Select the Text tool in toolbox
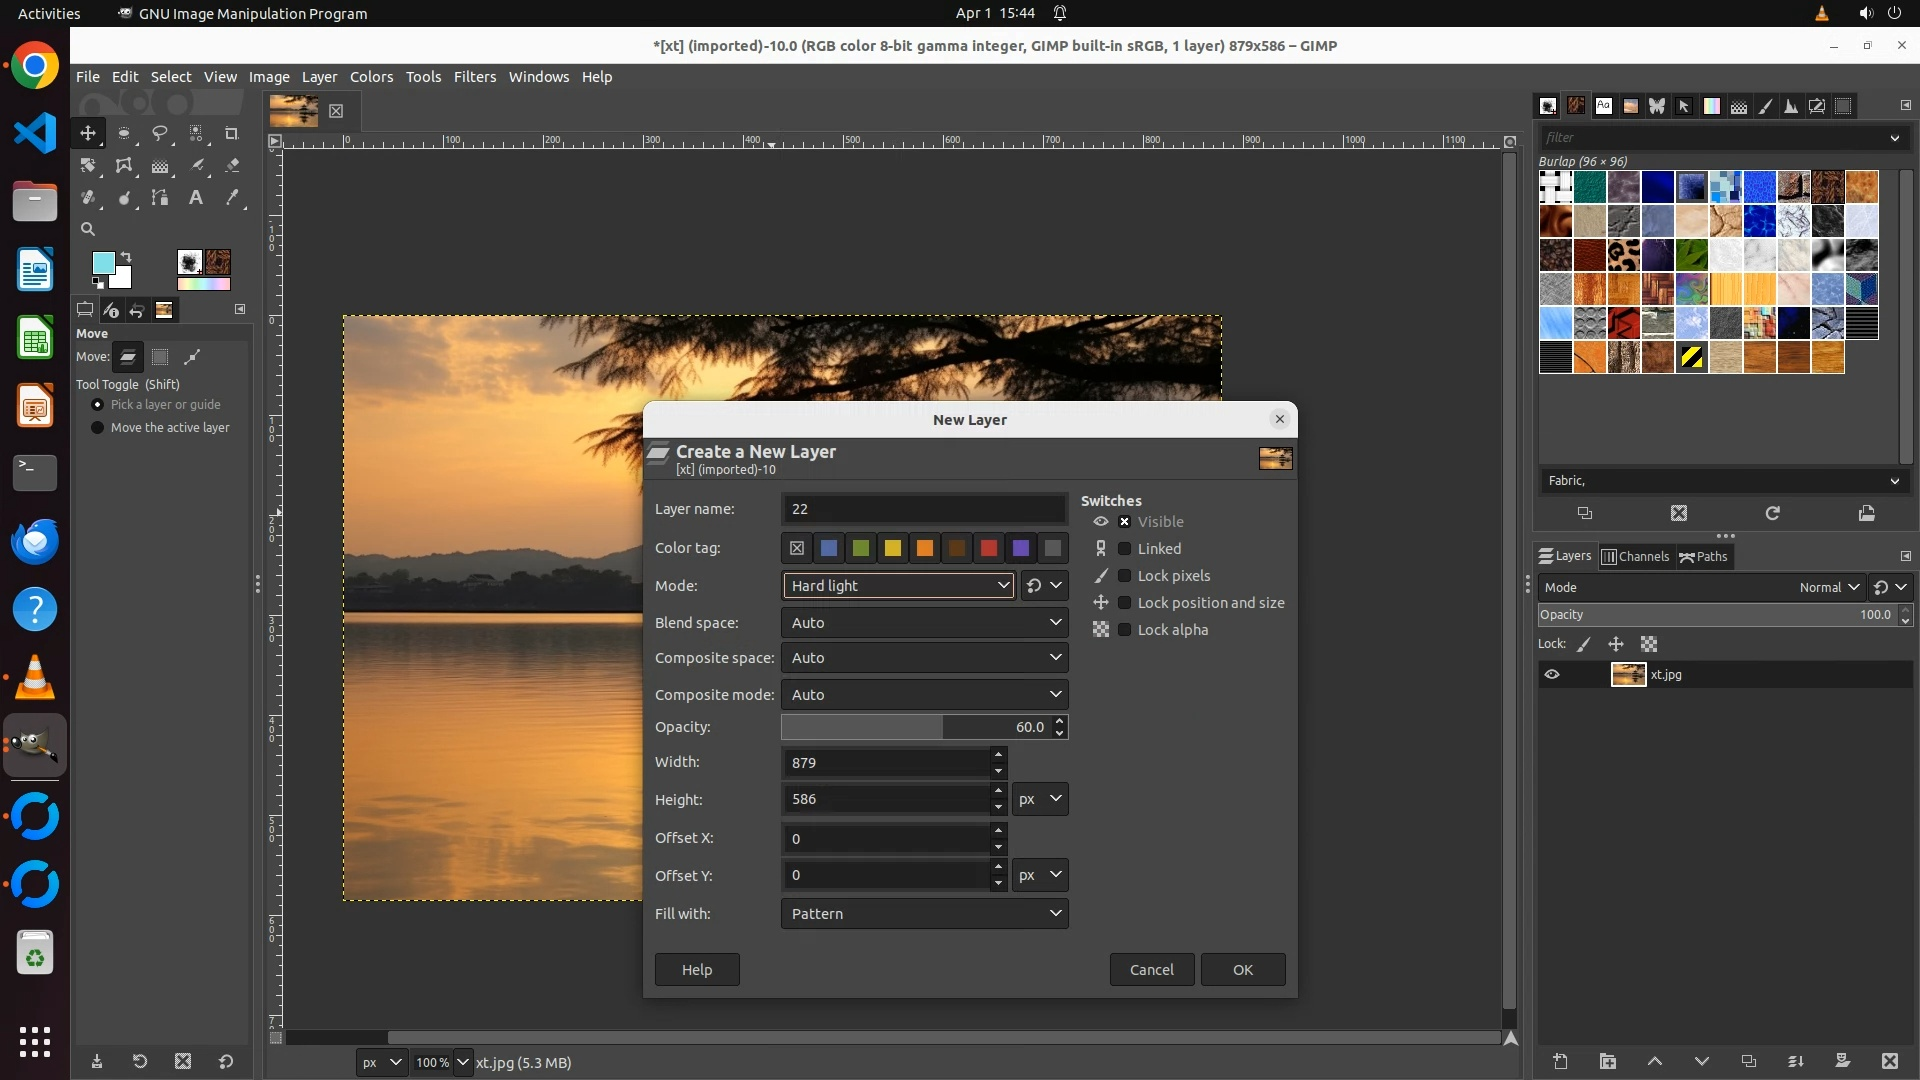The width and height of the screenshot is (1920, 1080). pos(196,198)
